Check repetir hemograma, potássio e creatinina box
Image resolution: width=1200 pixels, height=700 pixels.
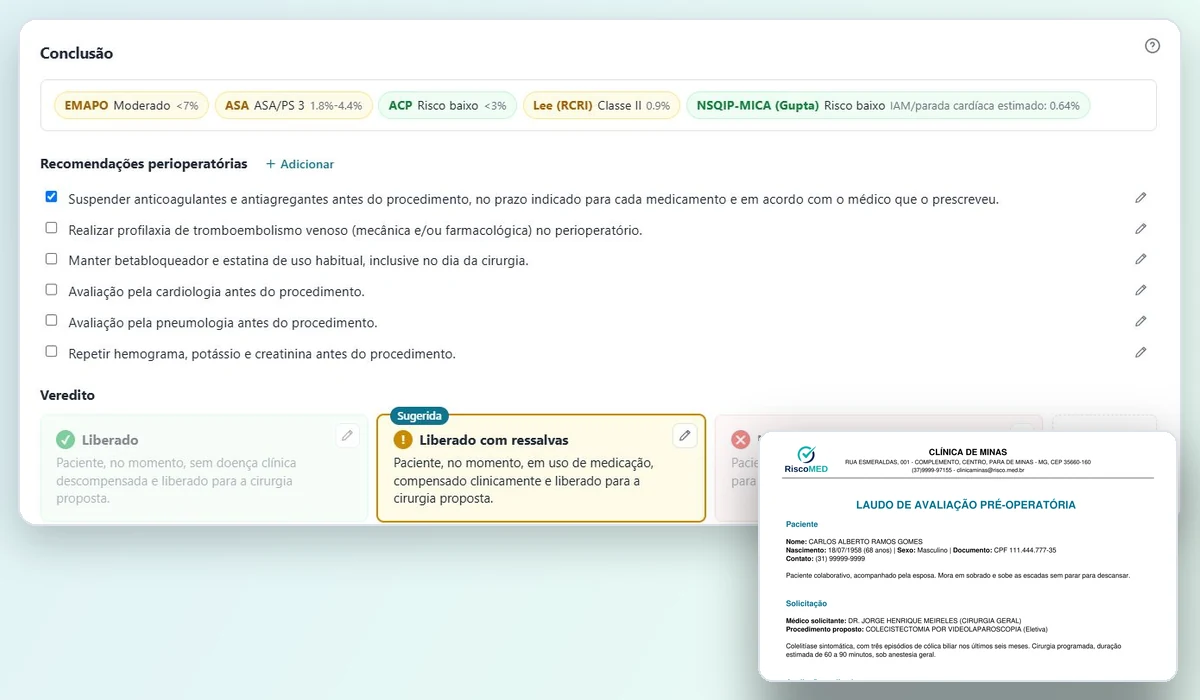click(x=52, y=352)
